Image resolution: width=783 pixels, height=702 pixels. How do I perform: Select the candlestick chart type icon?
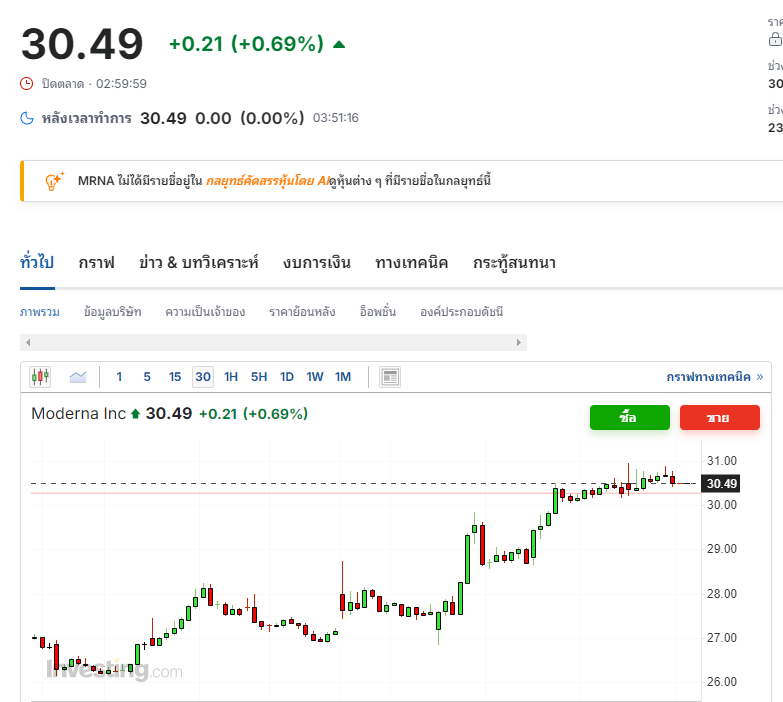pyautogui.click(x=40, y=377)
